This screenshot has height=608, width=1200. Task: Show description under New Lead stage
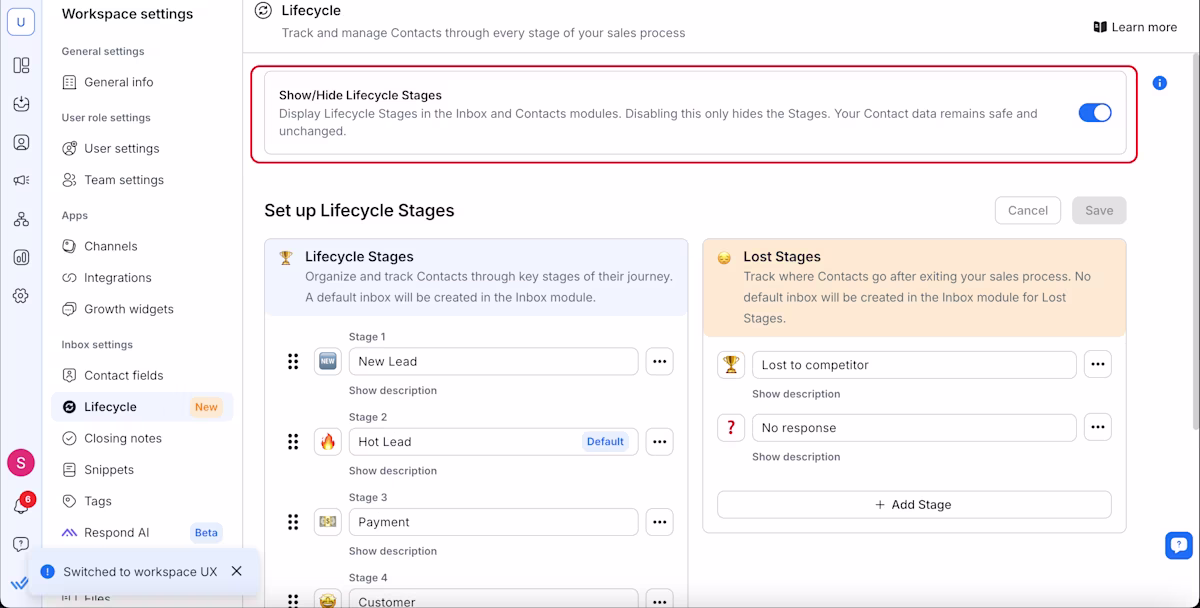[393, 390]
